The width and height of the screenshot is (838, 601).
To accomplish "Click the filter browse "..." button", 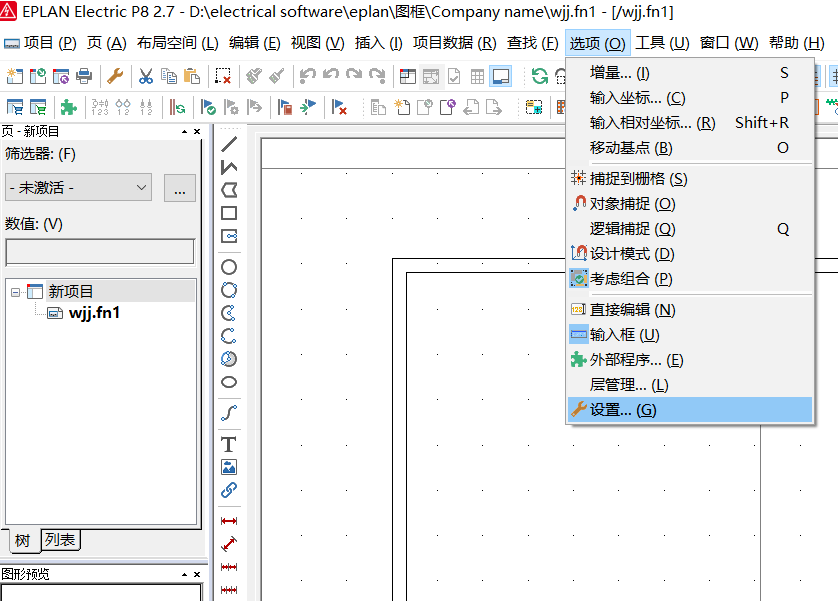I will pyautogui.click(x=179, y=188).
